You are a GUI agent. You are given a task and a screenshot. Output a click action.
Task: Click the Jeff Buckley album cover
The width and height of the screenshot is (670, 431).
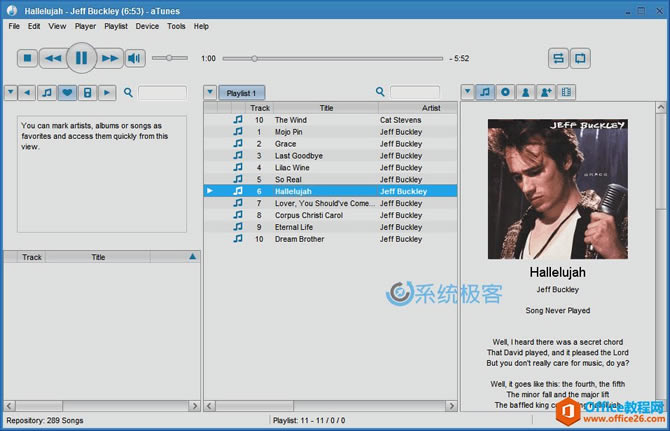tap(558, 189)
